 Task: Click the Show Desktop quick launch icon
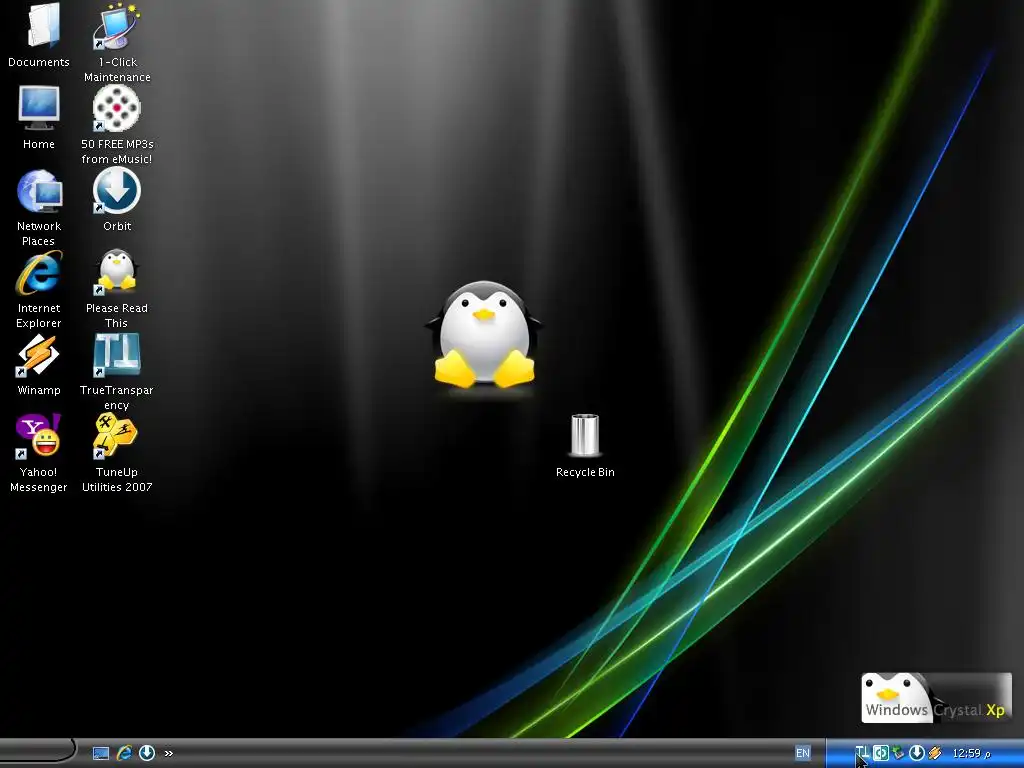pyautogui.click(x=101, y=754)
